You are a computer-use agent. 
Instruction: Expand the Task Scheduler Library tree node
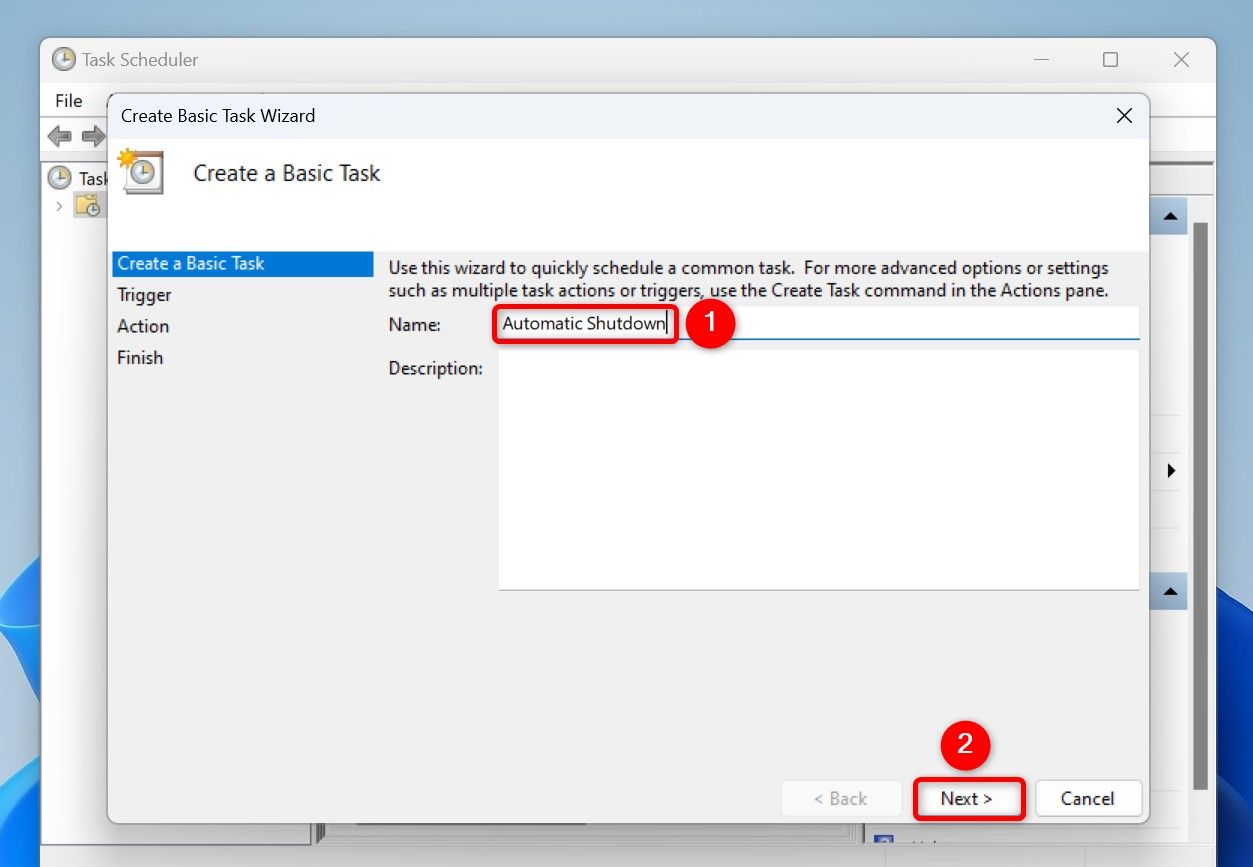pos(59,206)
